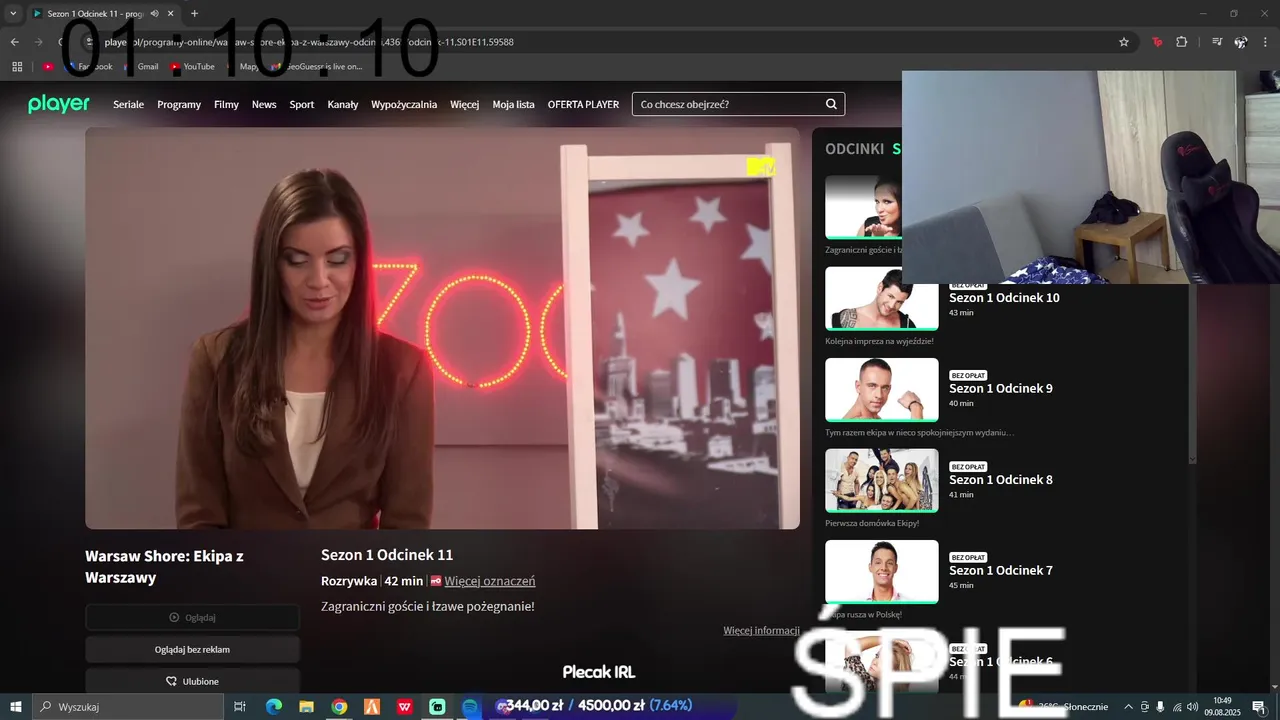The width and height of the screenshot is (1280, 720).
Task: Open the Chrome tab search dropdown arrow
Action: pos(13,13)
